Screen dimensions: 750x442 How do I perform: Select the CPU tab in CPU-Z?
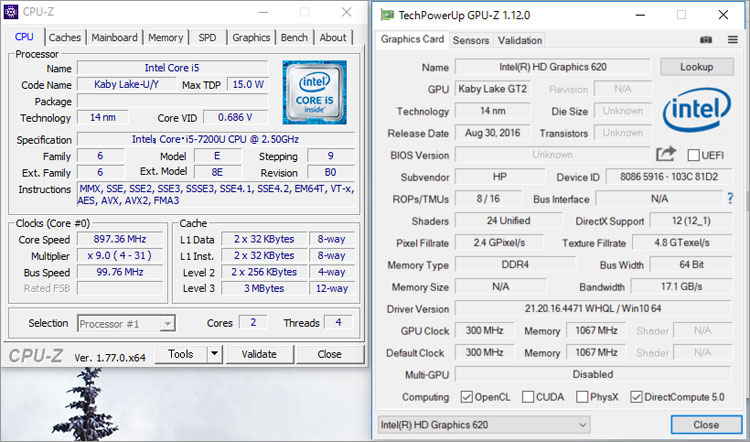pyautogui.click(x=24, y=37)
